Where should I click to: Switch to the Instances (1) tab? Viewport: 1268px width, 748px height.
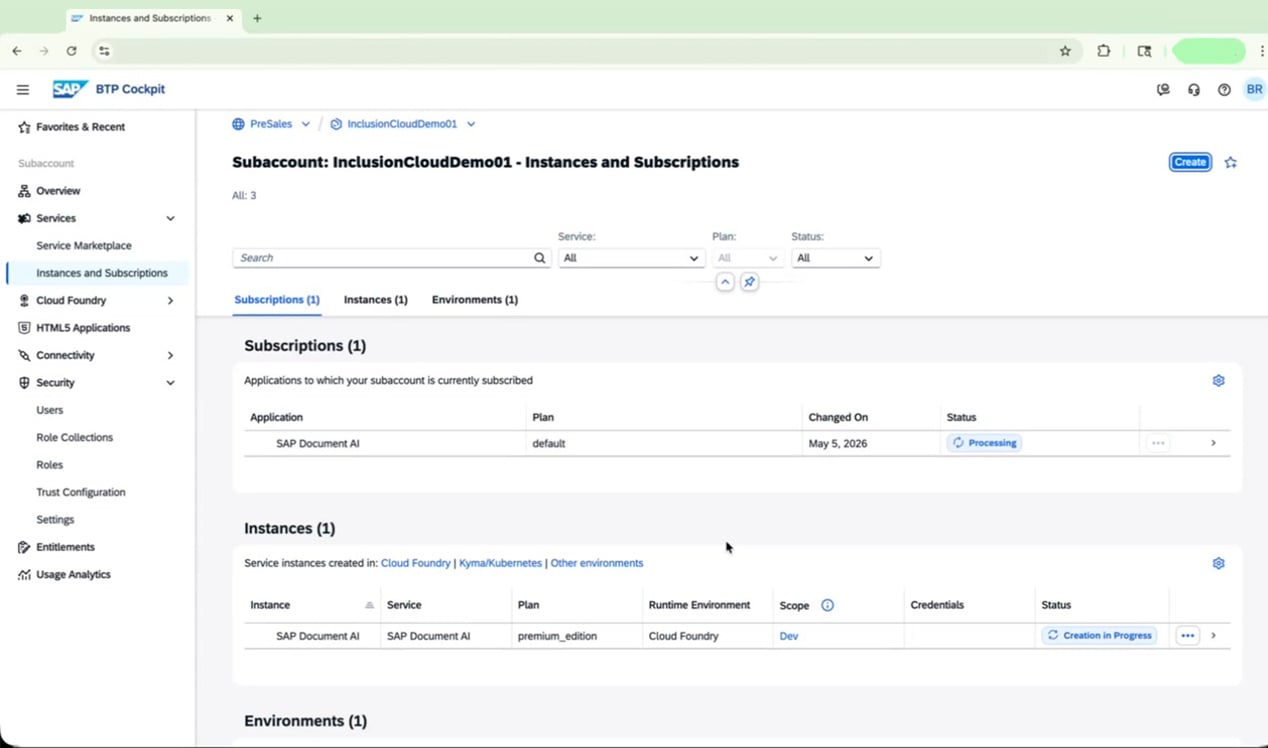coord(376,300)
